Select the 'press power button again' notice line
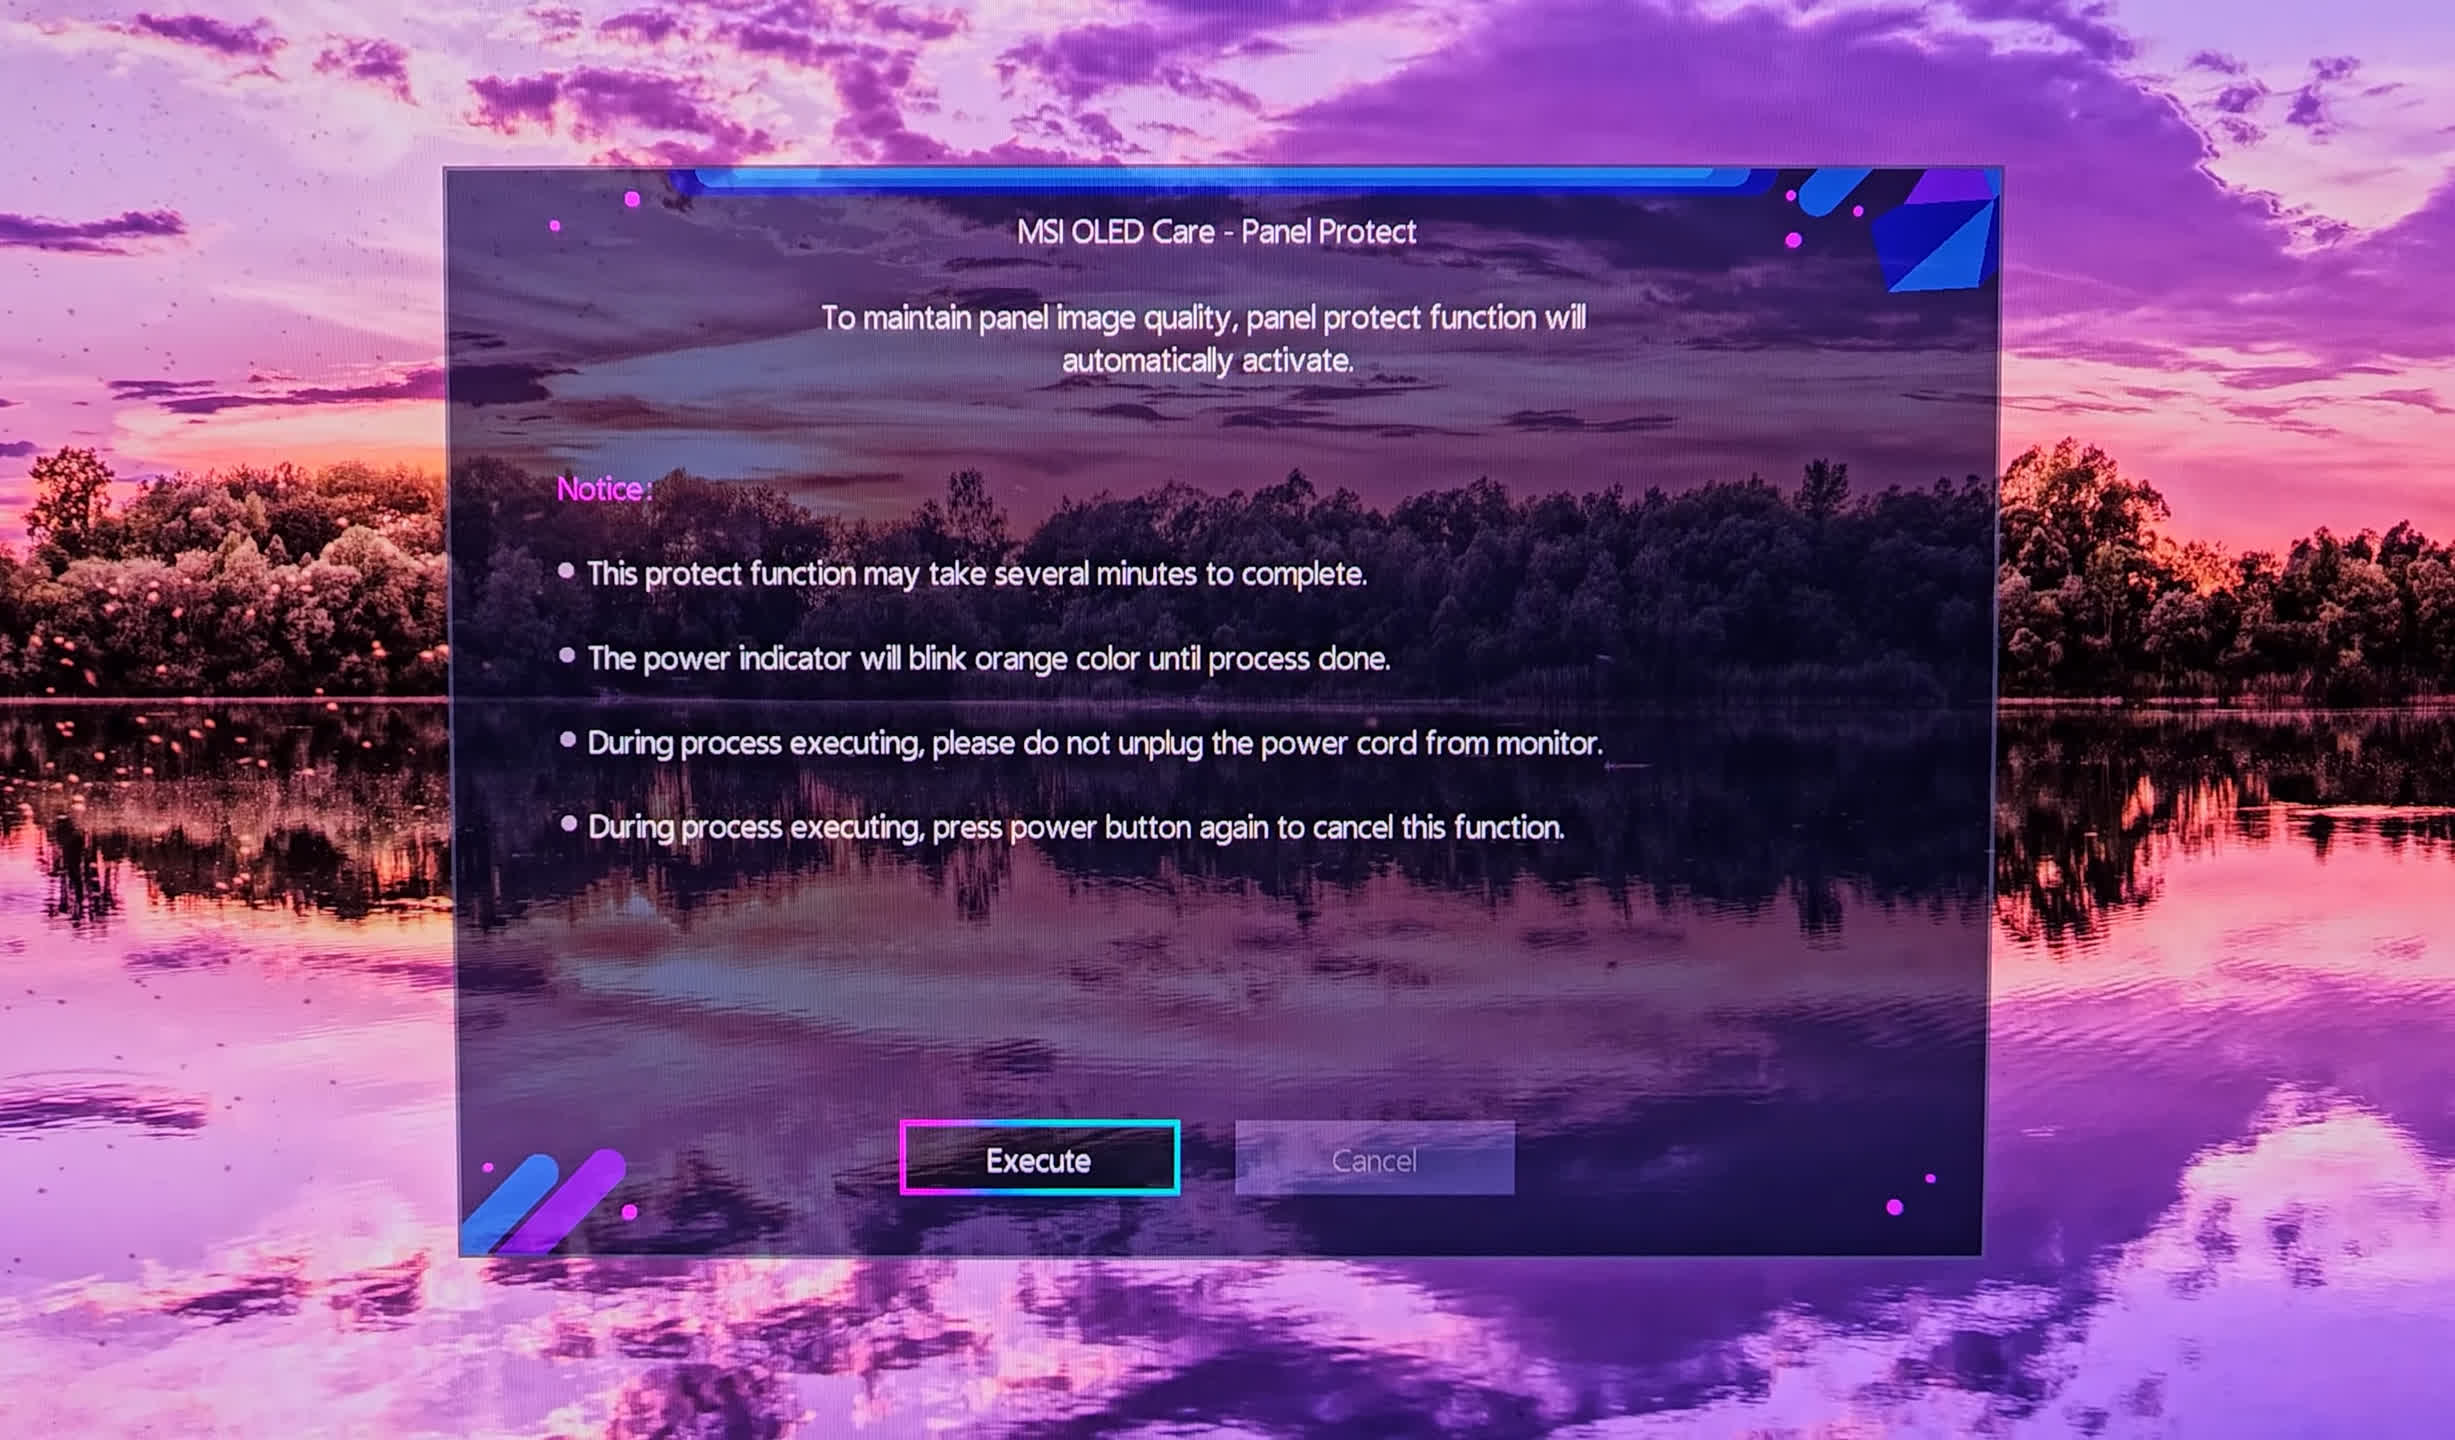This screenshot has height=1440, width=2455. coord(1075,828)
